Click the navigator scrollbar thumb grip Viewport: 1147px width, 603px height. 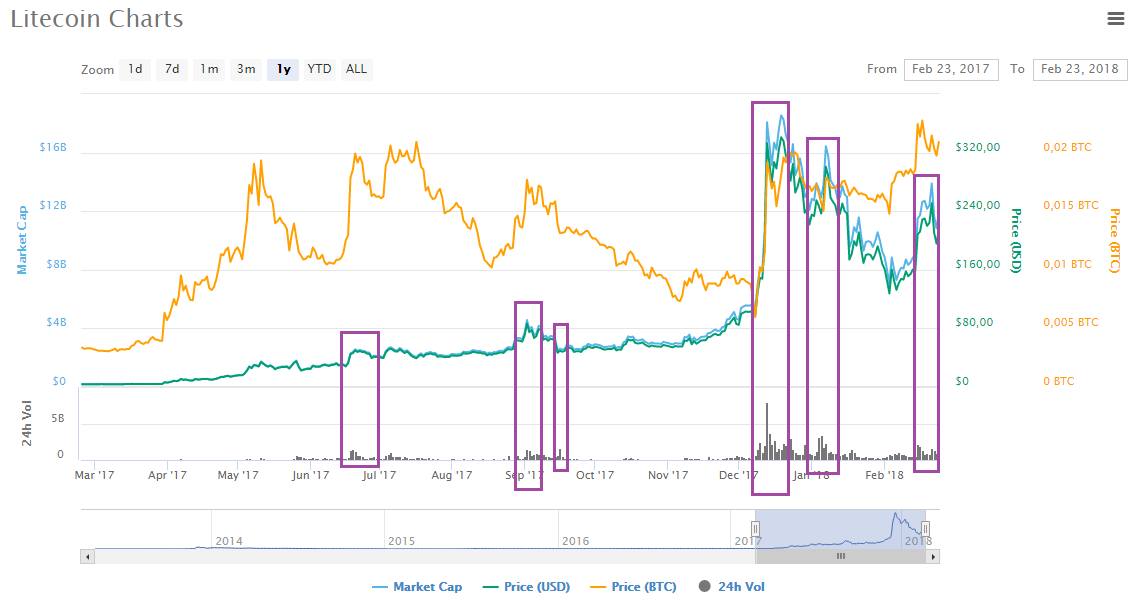pos(840,557)
